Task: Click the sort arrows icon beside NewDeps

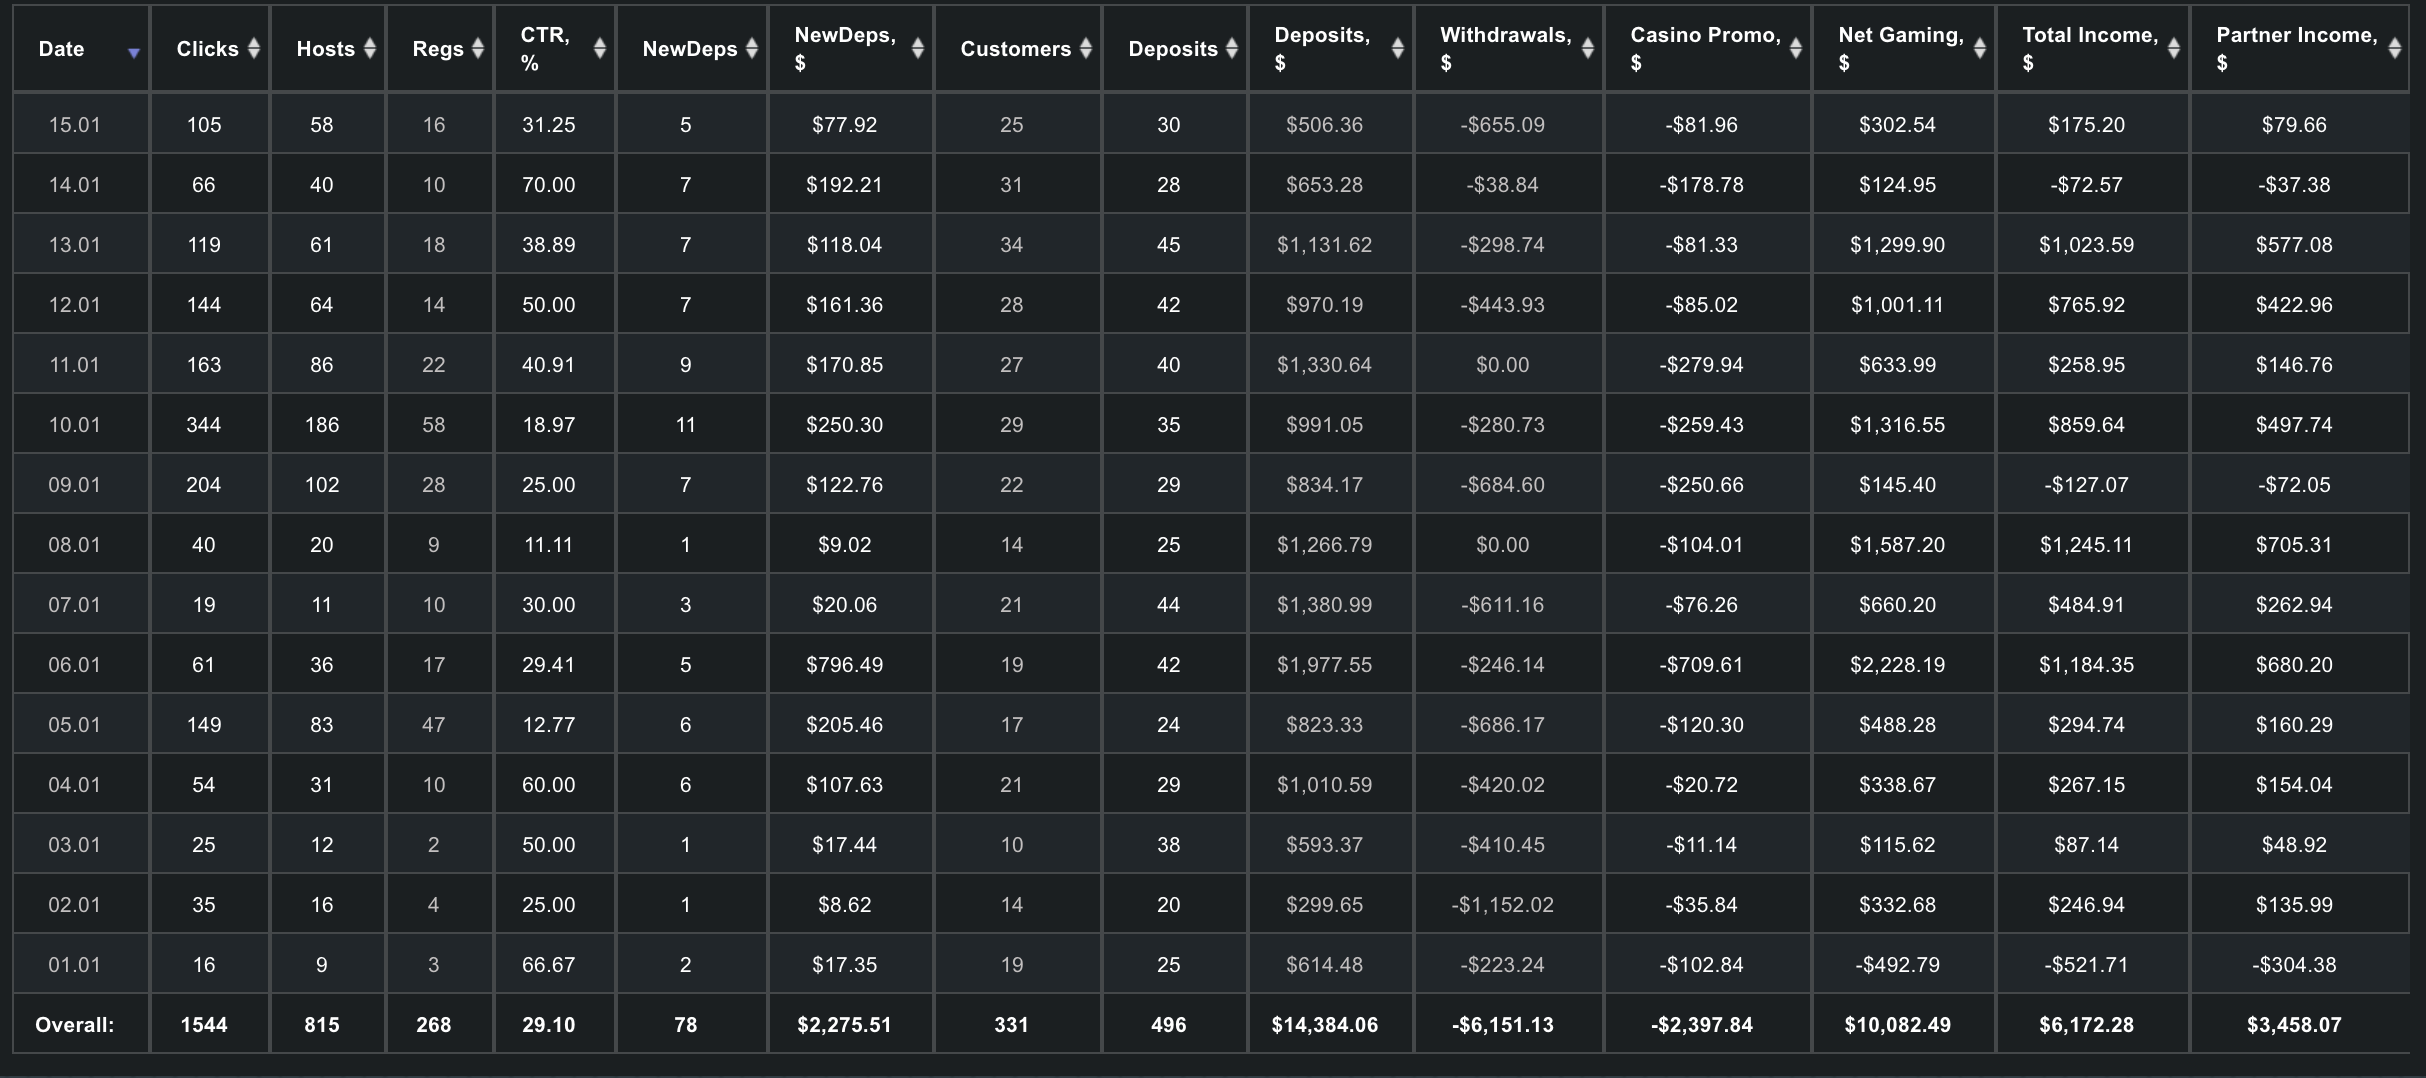Action: (x=752, y=48)
